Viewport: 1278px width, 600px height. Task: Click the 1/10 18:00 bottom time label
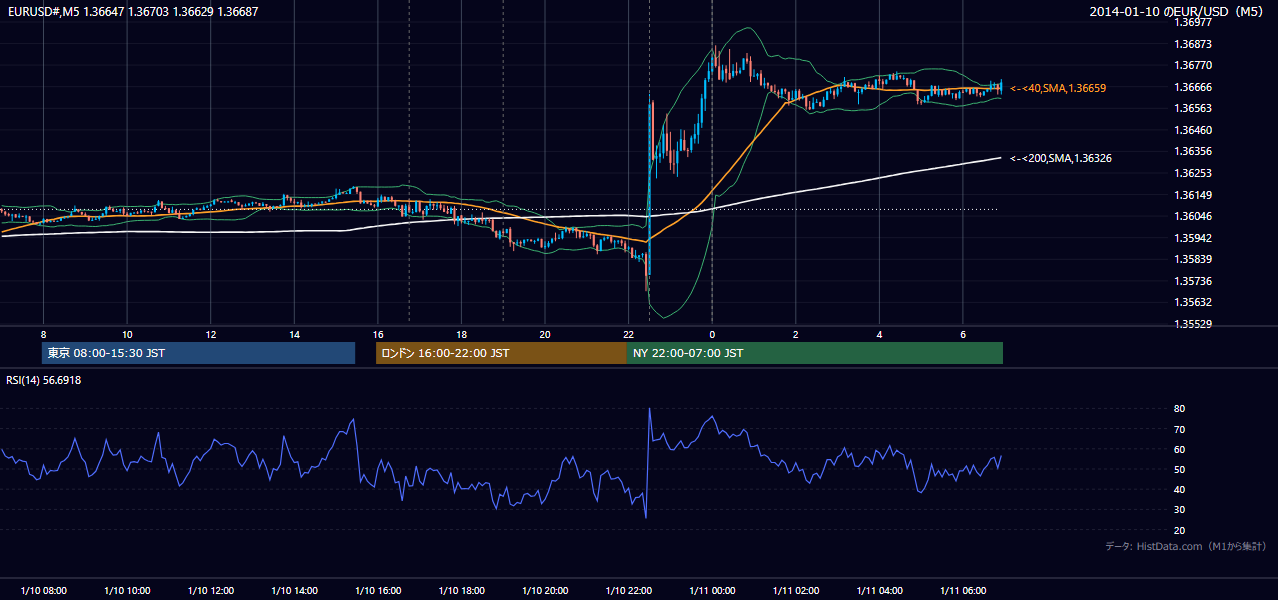(461, 590)
